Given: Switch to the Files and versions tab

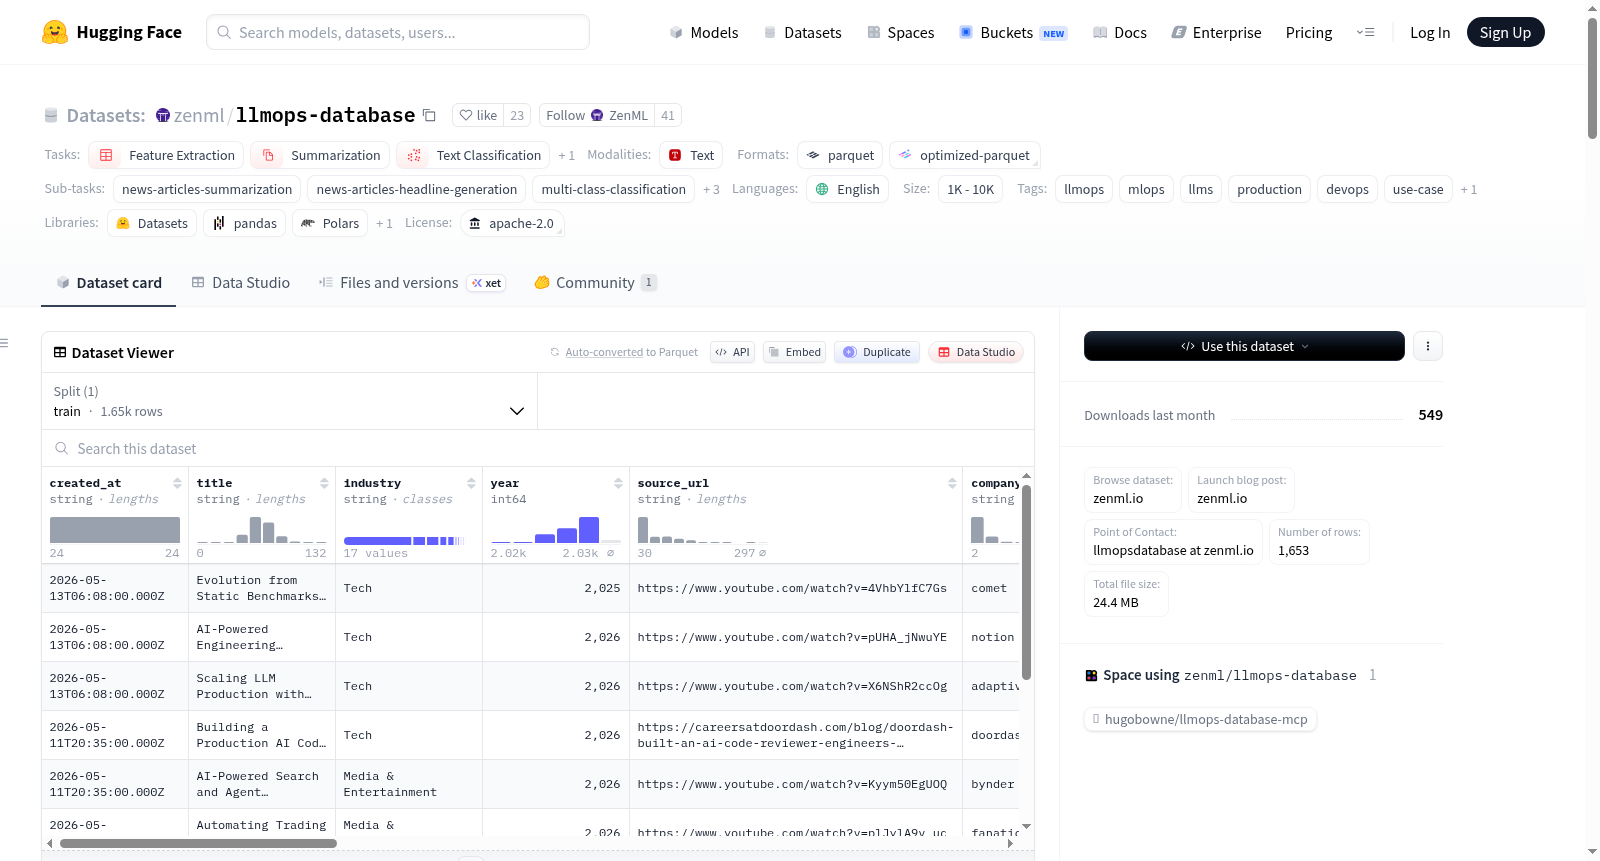Looking at the screenshot, I should point(411,283).
